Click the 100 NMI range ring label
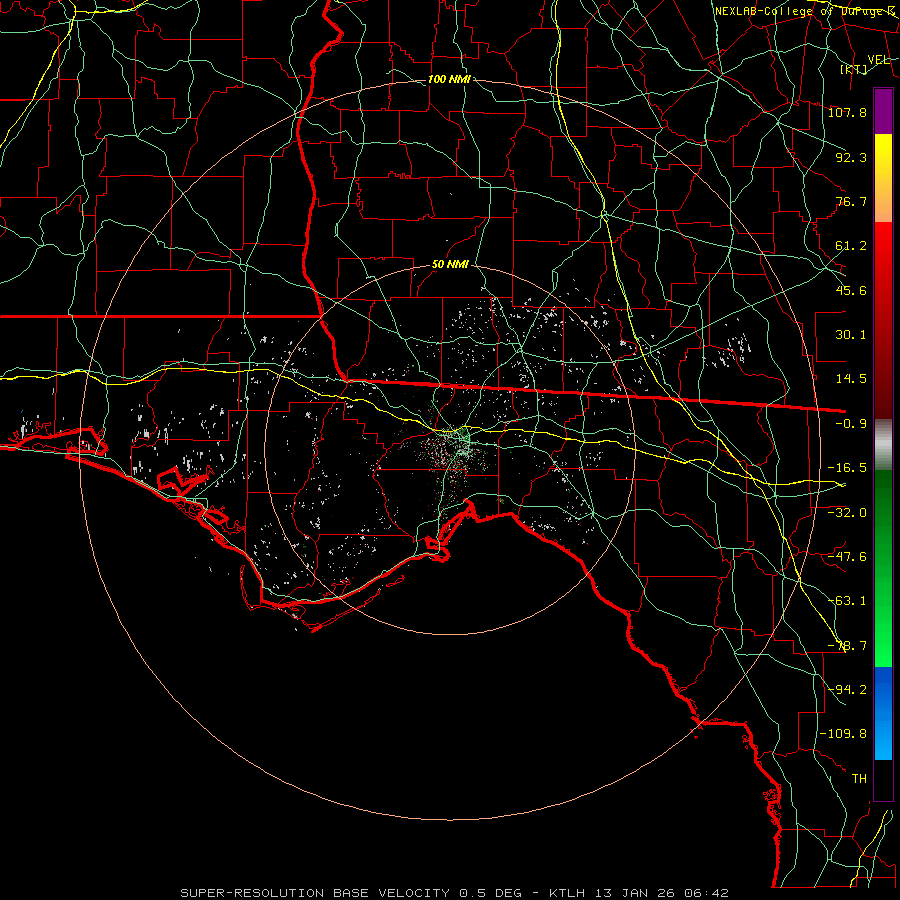Screen dimensions: 900x900 point(449,79)
